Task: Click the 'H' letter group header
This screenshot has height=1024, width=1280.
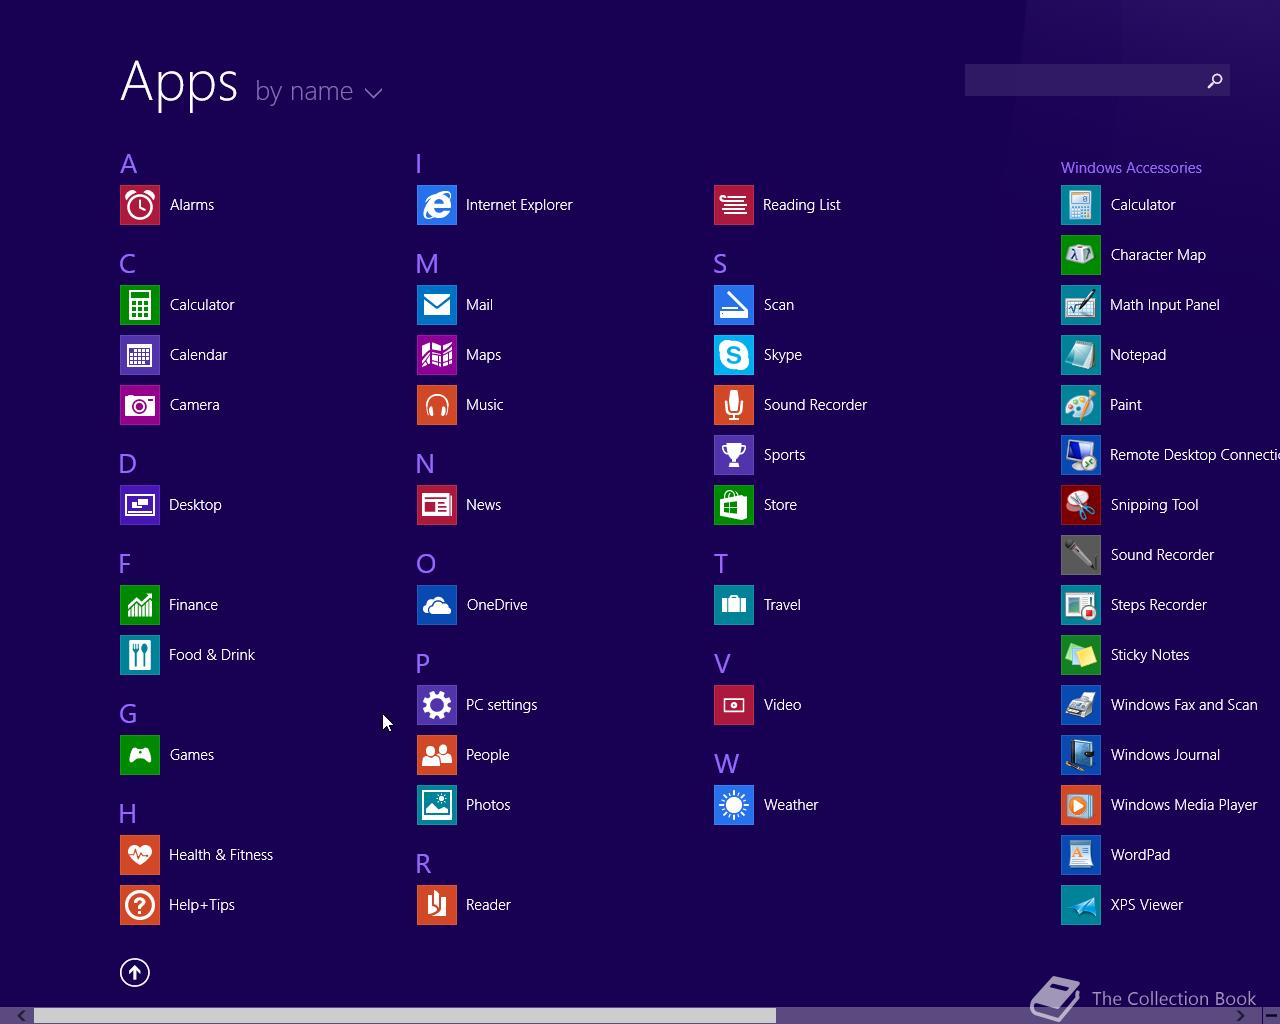Action: pos(128,814)
